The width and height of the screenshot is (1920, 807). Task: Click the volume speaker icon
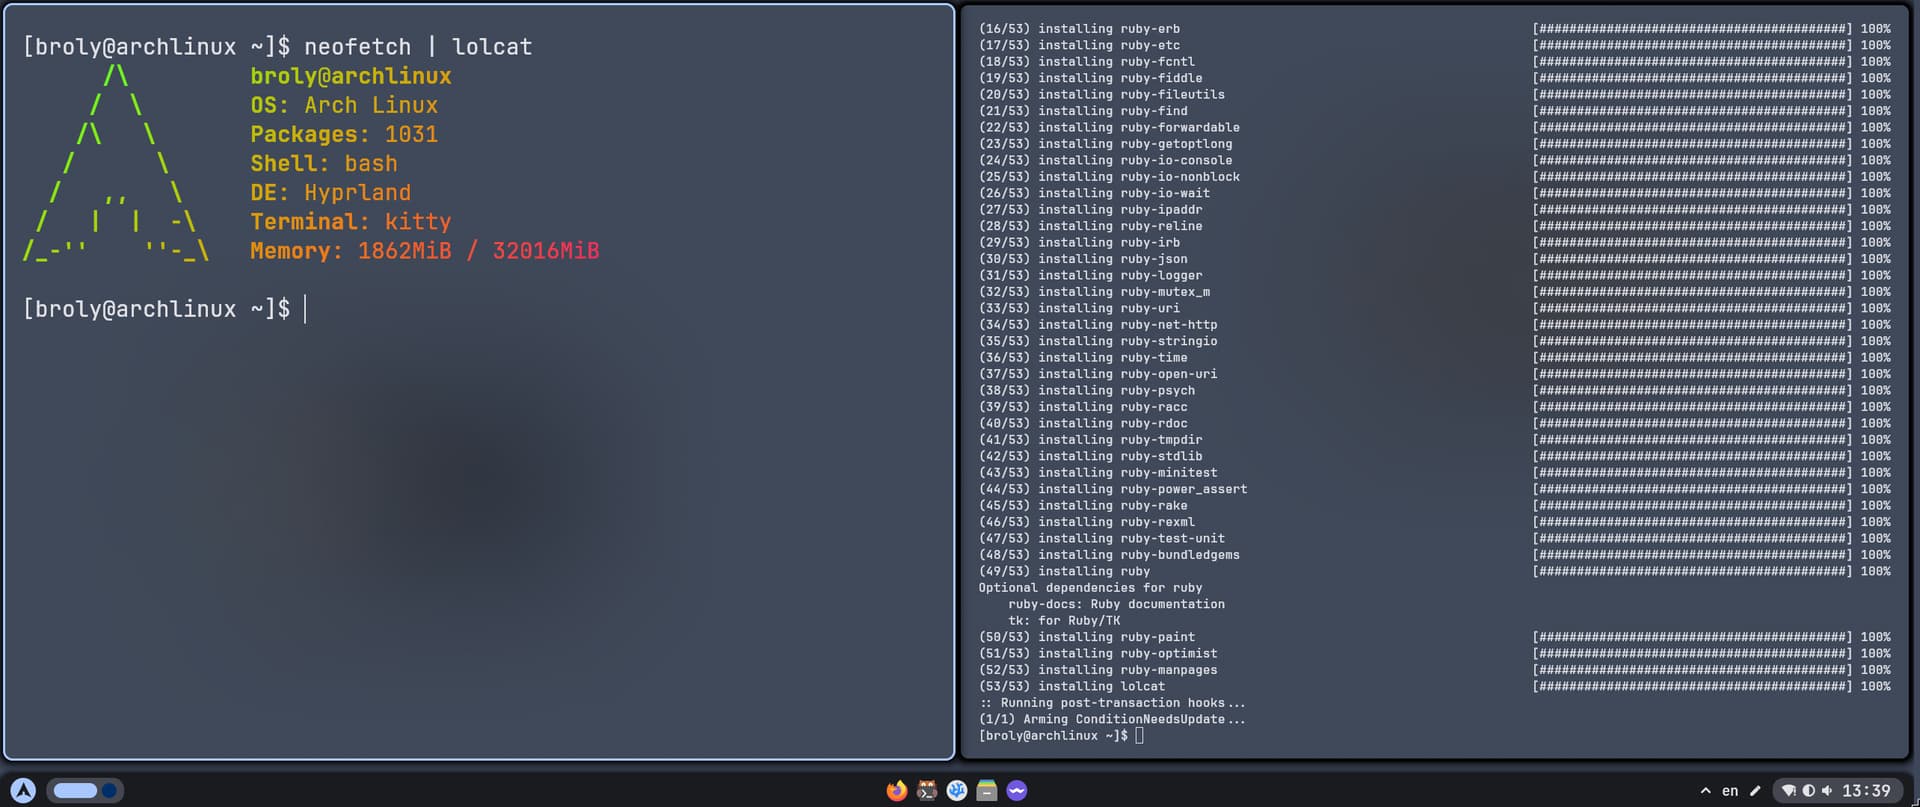pos(1826,791)
